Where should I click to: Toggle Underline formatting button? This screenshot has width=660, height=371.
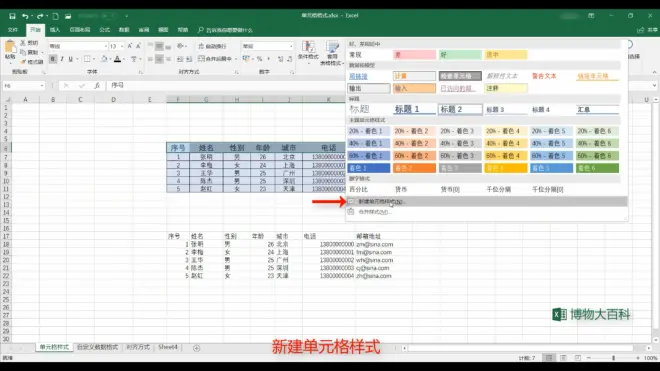pos(71,59)
